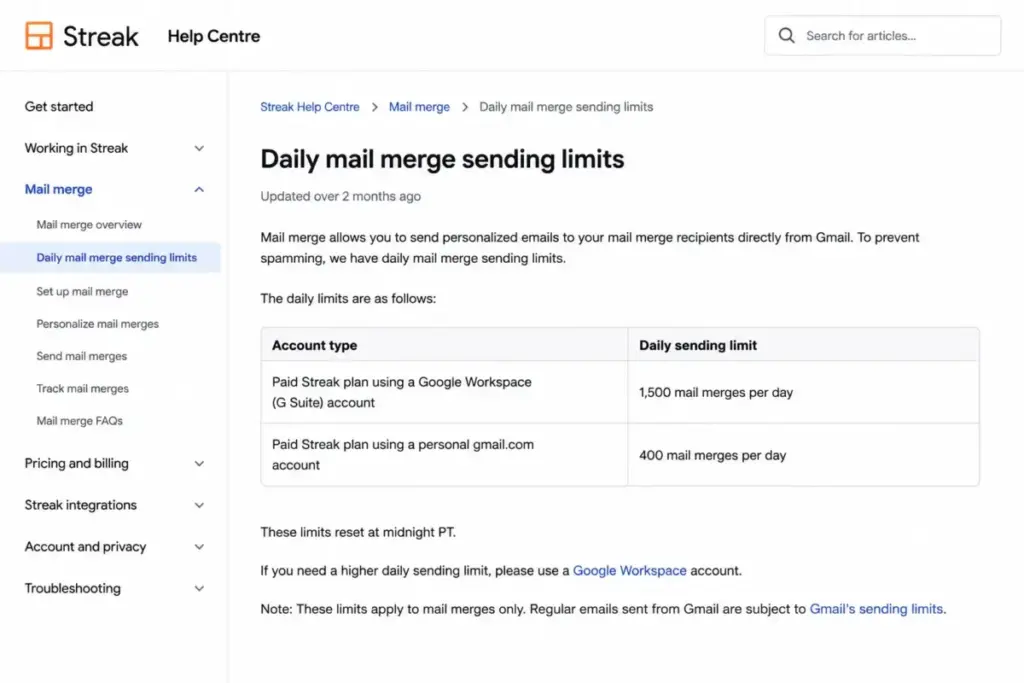Focus the Search for articles field
The height and width of the screenshot is (683, 1024).
pos(882,35)
